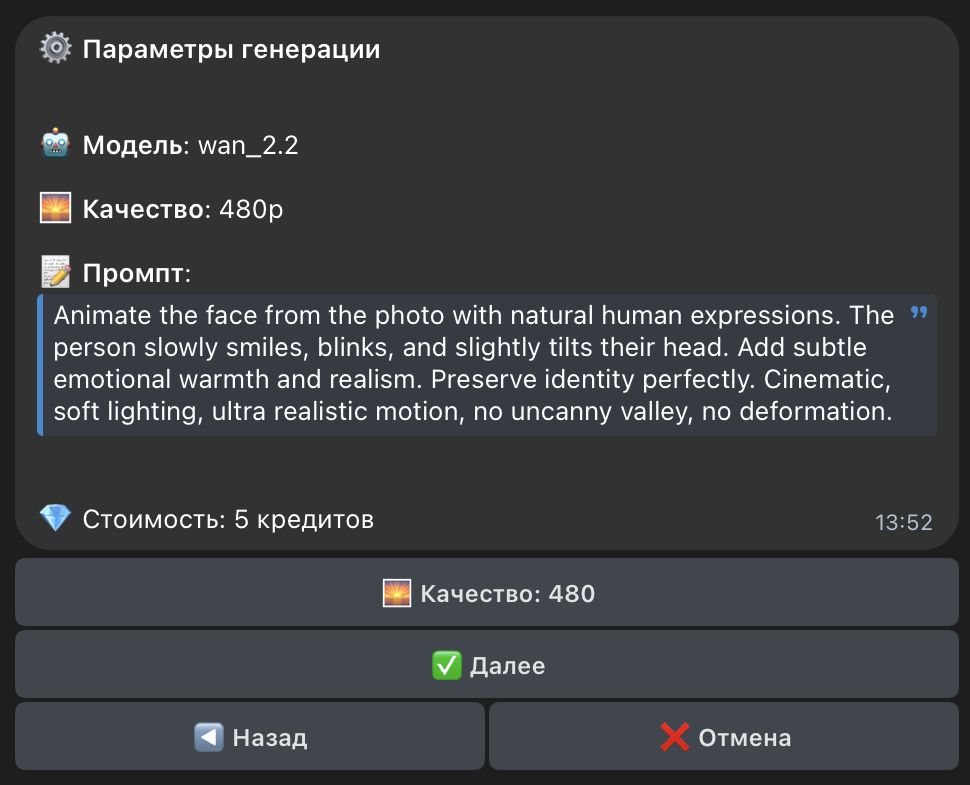Click the quotation mark icon in the prompt block

[x=917, y=313]
